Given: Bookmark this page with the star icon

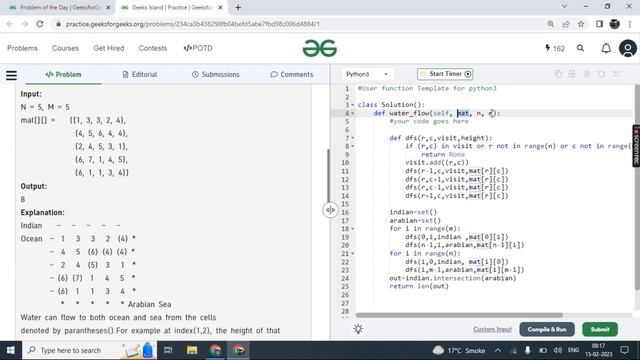Looking at the screenshot, I should tap(581, 24).
